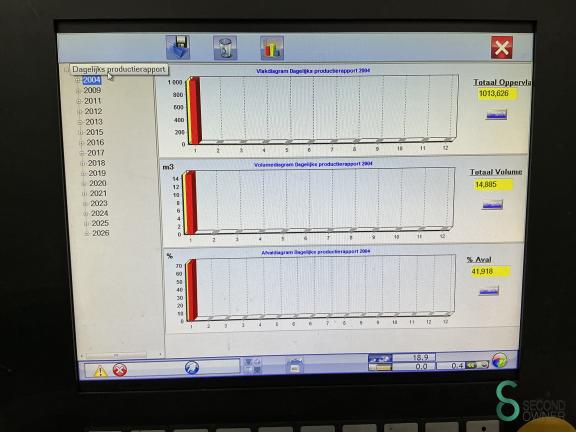Click the Volumediagram Dagelijks productierapport 2004 title
576x432 pixels.
pyautogui.click(x=313, y=164)
